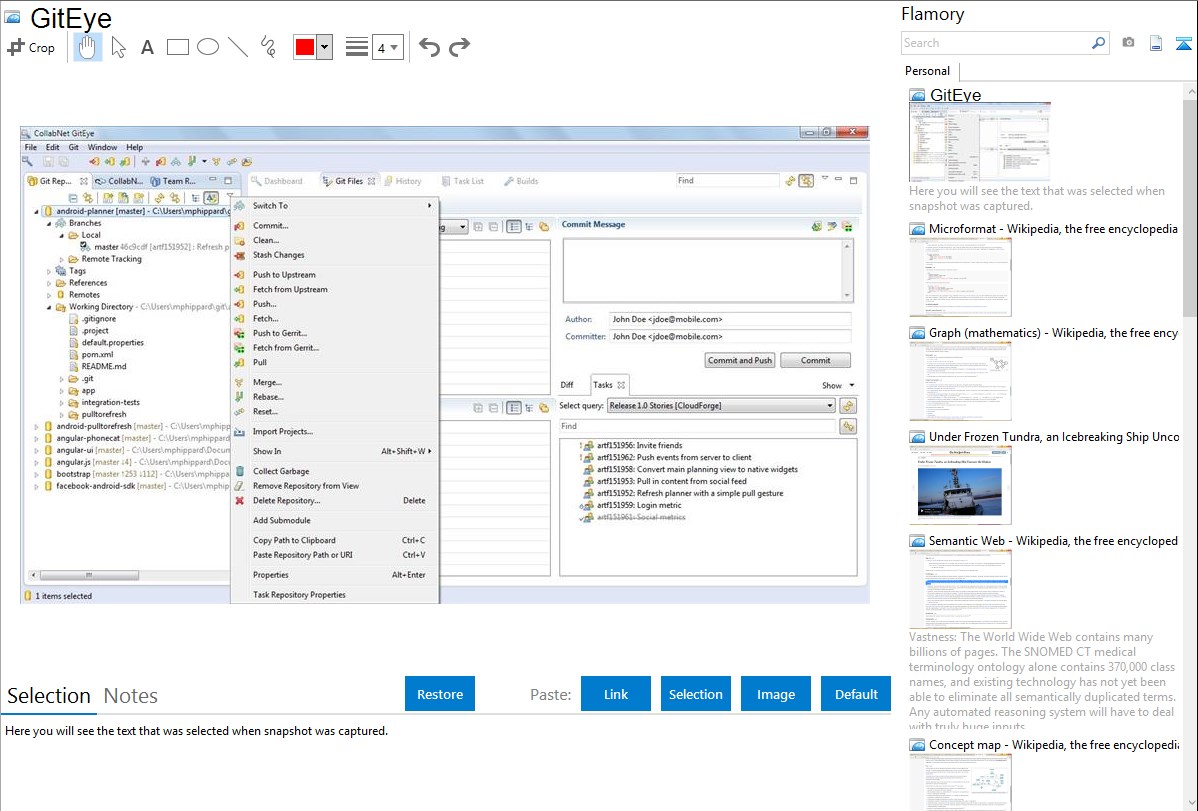
Task: Undo the last annotation
Action: pos(429,47)
